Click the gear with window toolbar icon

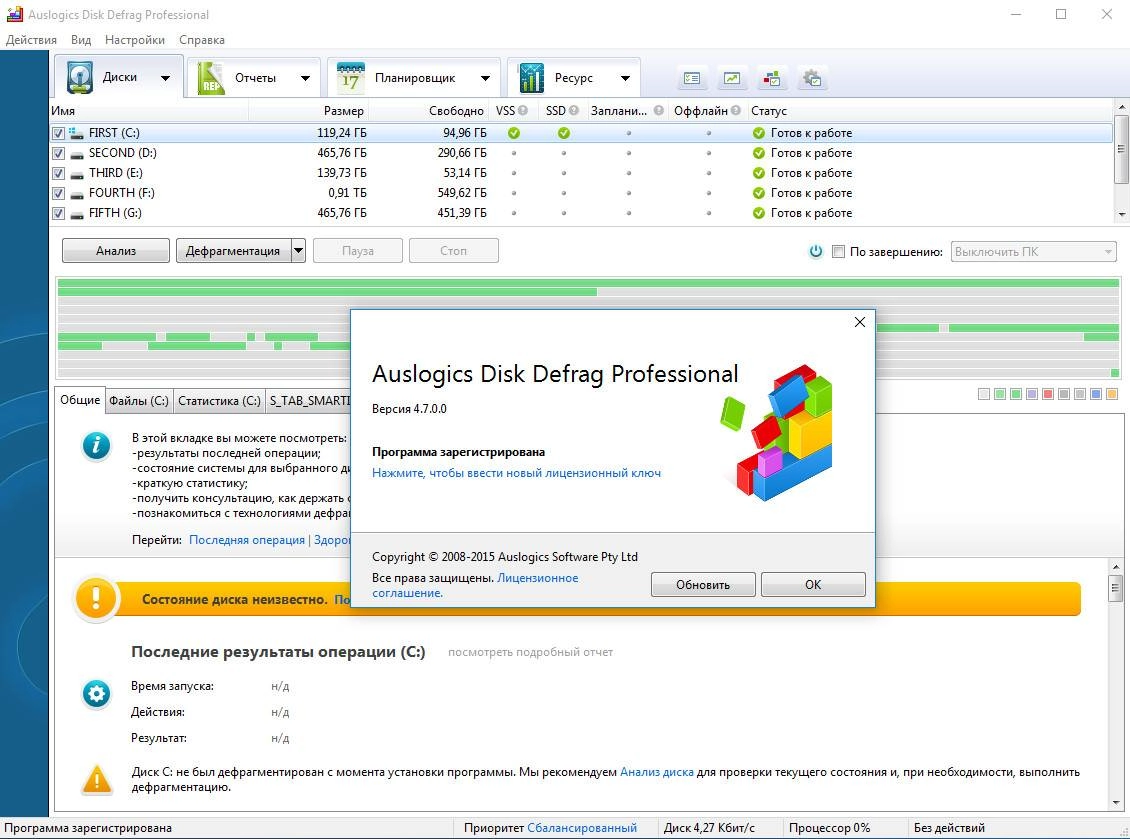coord(812,78)
